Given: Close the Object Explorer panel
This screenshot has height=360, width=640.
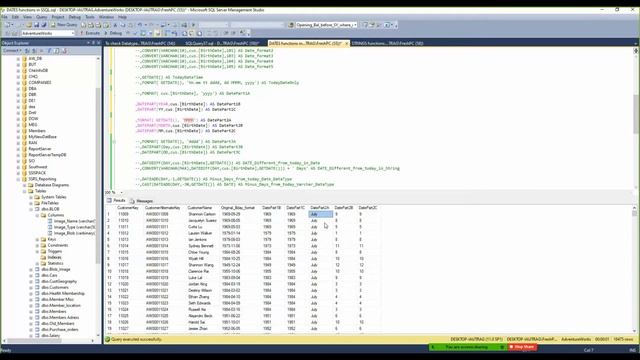Looking at the screenshot, I should click(x=98, y=43).
